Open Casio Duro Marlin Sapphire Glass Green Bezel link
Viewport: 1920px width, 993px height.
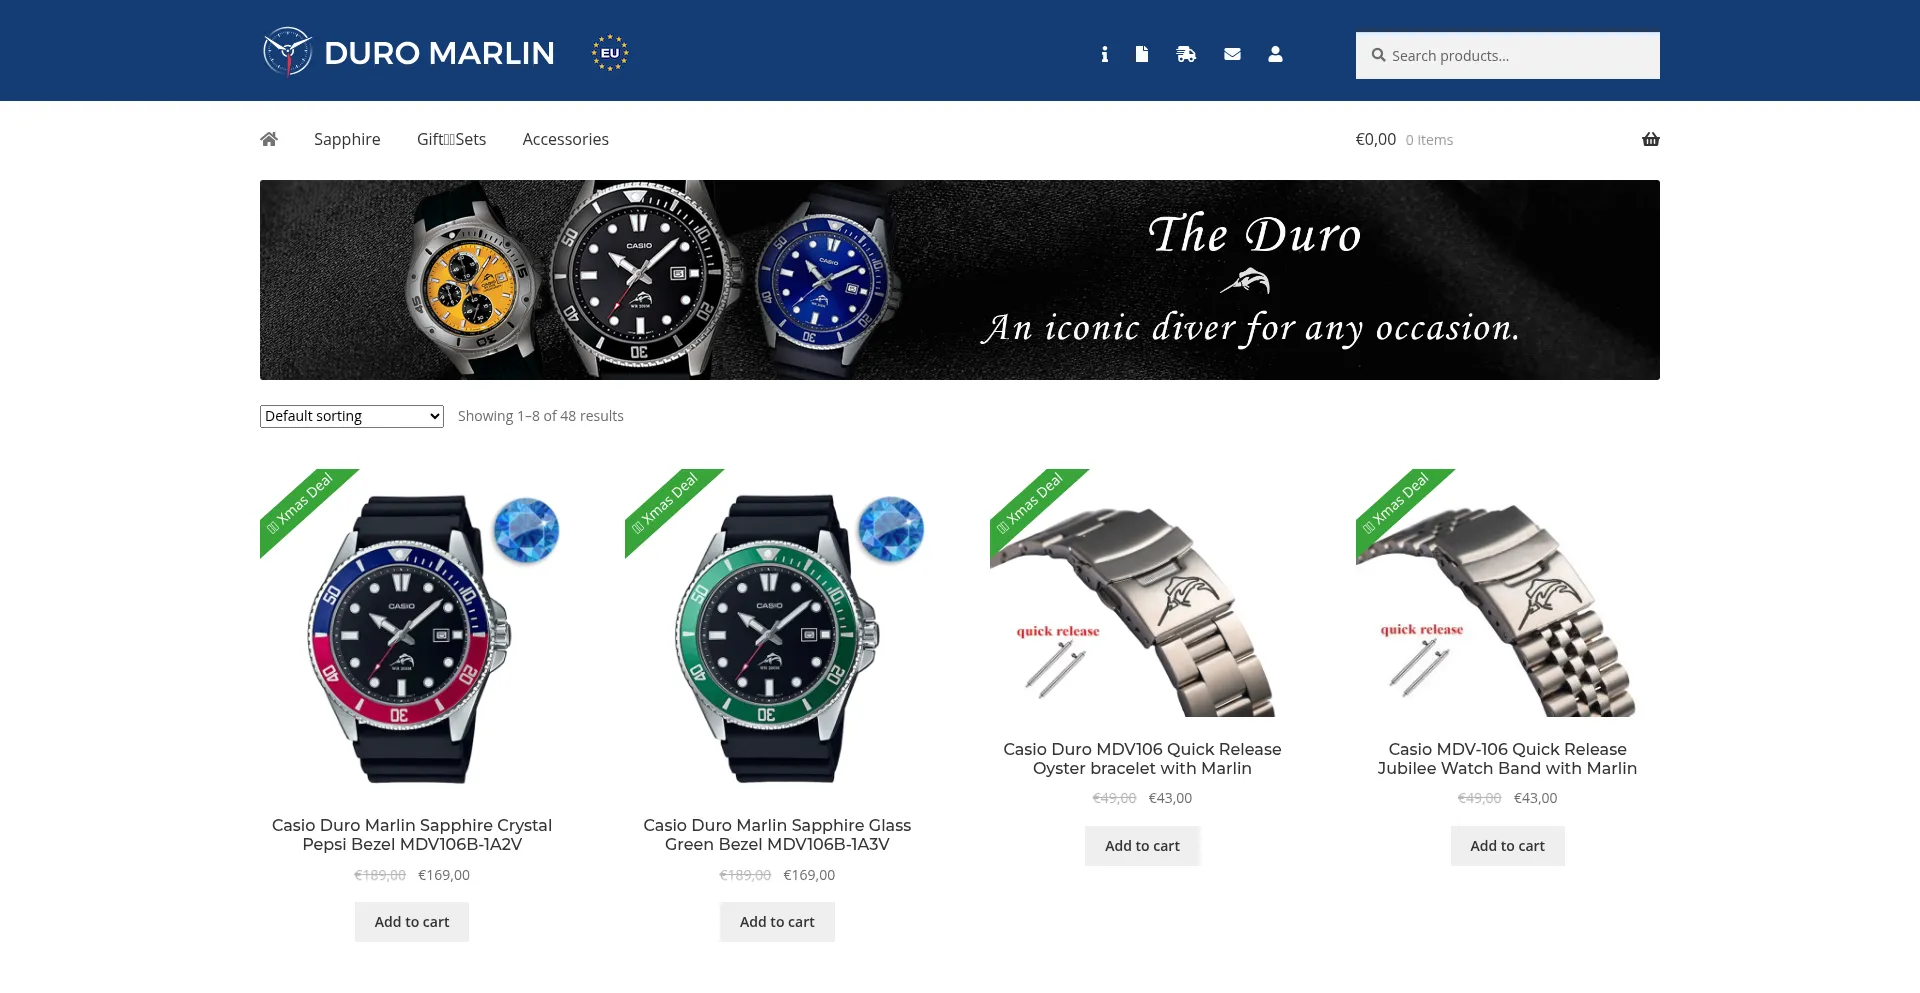coord(777,835)
